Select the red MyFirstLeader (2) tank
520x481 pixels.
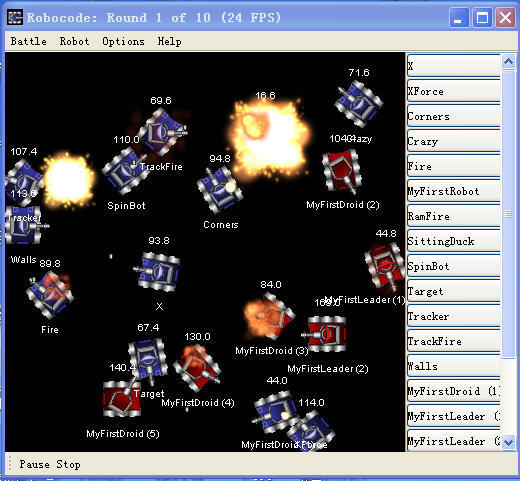[325, 334]
